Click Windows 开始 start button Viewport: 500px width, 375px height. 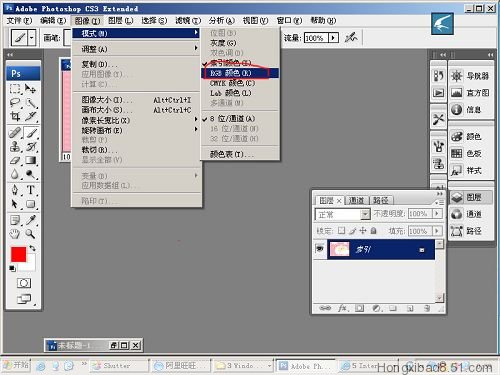(16, 365)
